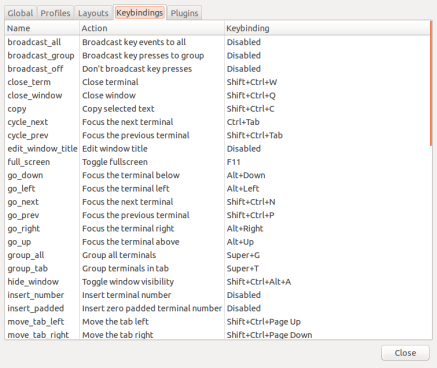The image size is (437, 368).
Task: Click the Shift+Ctrl+W keybinding cell
Action: [x=252, y=82]
